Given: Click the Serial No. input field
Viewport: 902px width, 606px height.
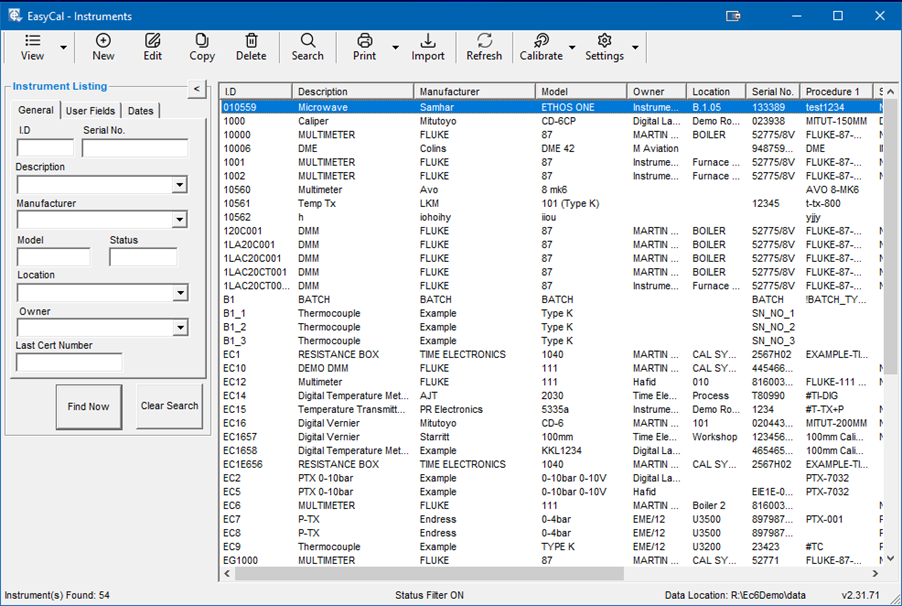Looking at the screenshot, I should click(x=135, y=148).
